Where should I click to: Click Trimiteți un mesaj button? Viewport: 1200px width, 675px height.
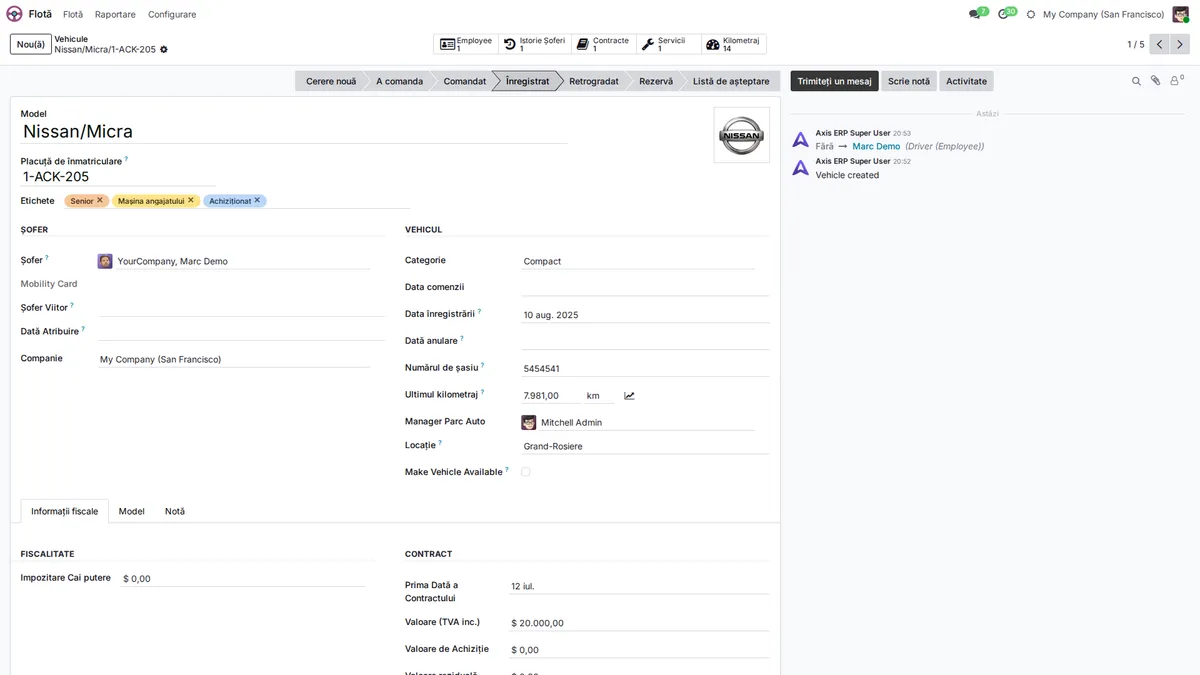(835, 81)
